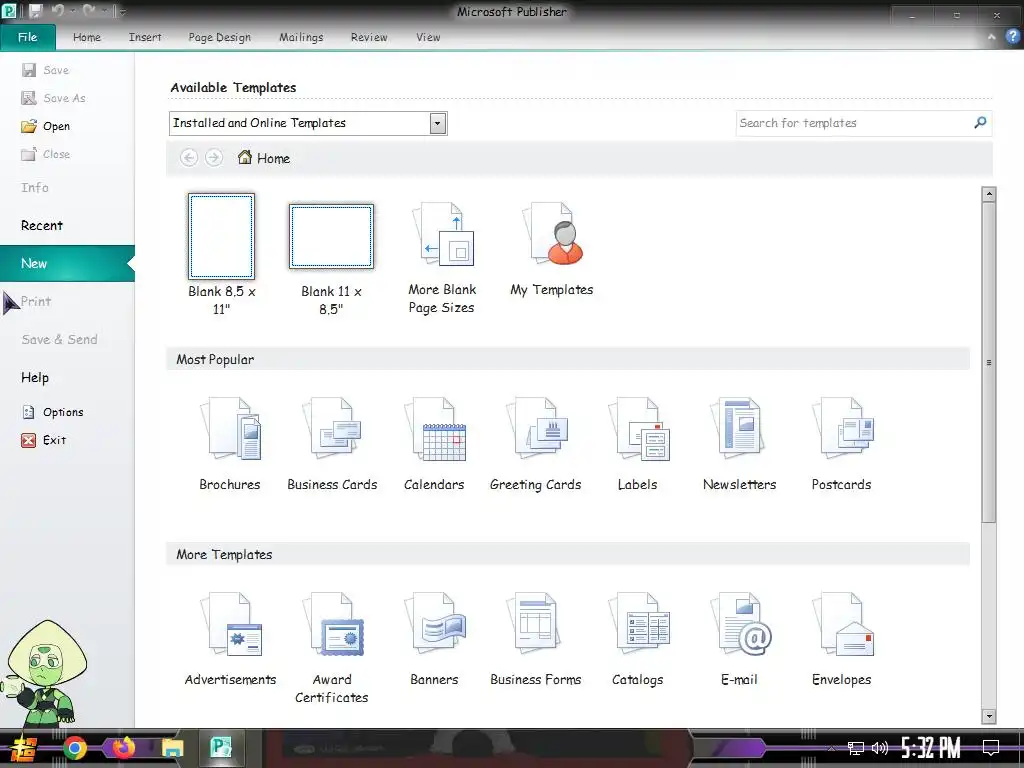This screenshot has width=1024, height=768.
Task: Open the File tab
Action: pyautogui.click(x=27, y=37)
